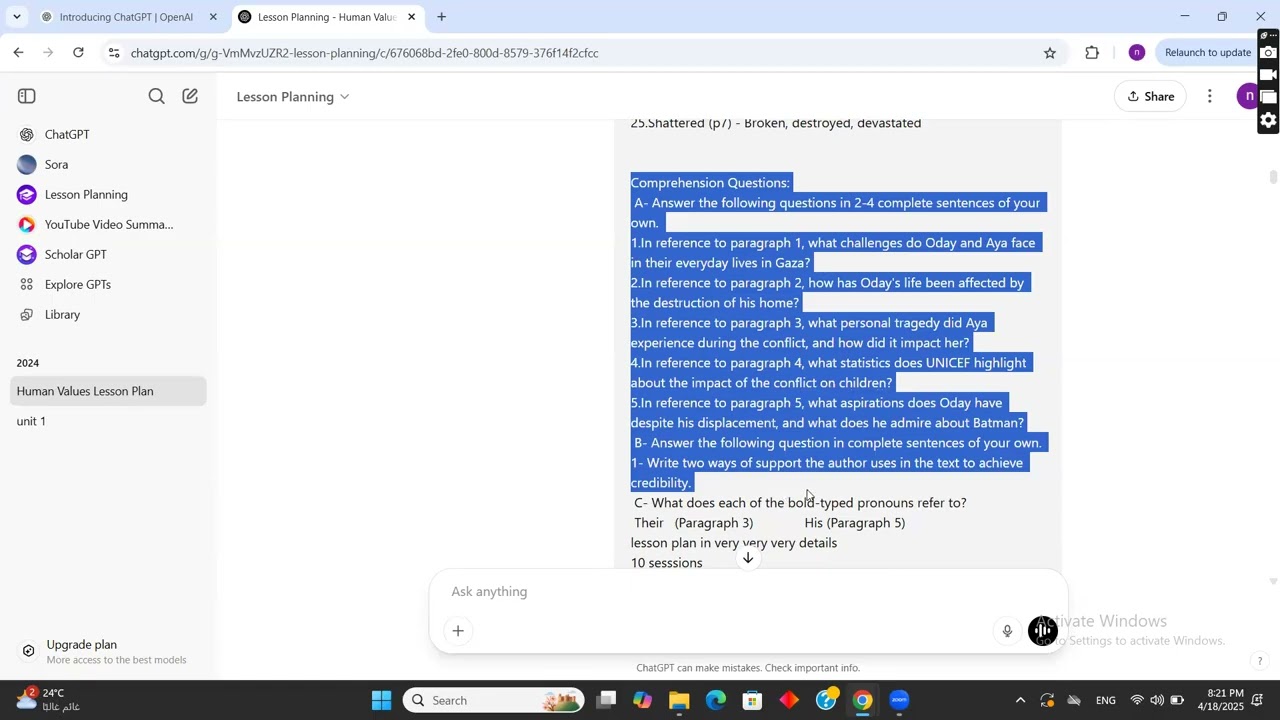Open the Windows Start menu
Viewport: 1280px width, 720px height.
coord(381,700)
